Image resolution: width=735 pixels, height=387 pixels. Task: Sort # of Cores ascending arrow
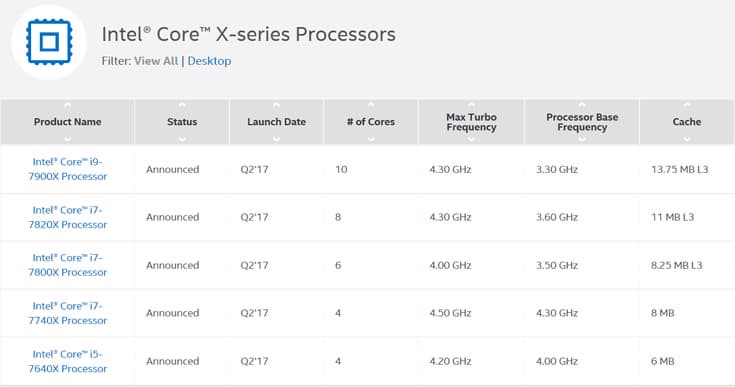click(x=371, y=105)
